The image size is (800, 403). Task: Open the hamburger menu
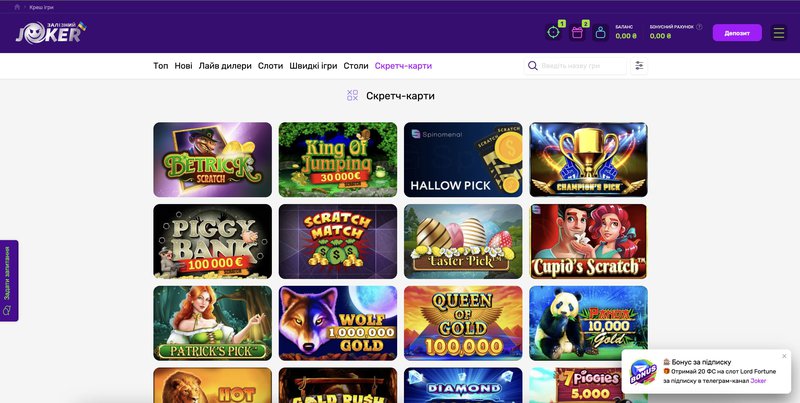[x=779, y=33]
